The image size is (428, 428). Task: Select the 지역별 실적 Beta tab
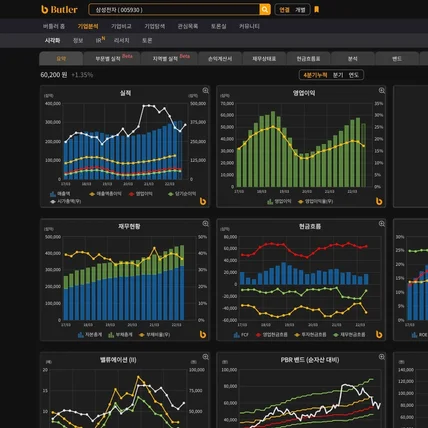[170, 59]
